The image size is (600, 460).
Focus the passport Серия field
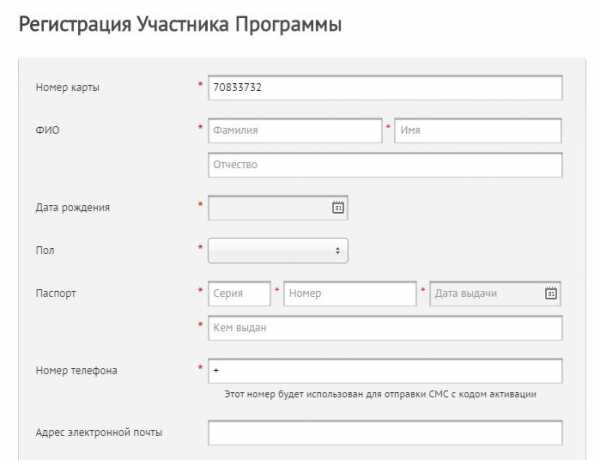(239, 293)
